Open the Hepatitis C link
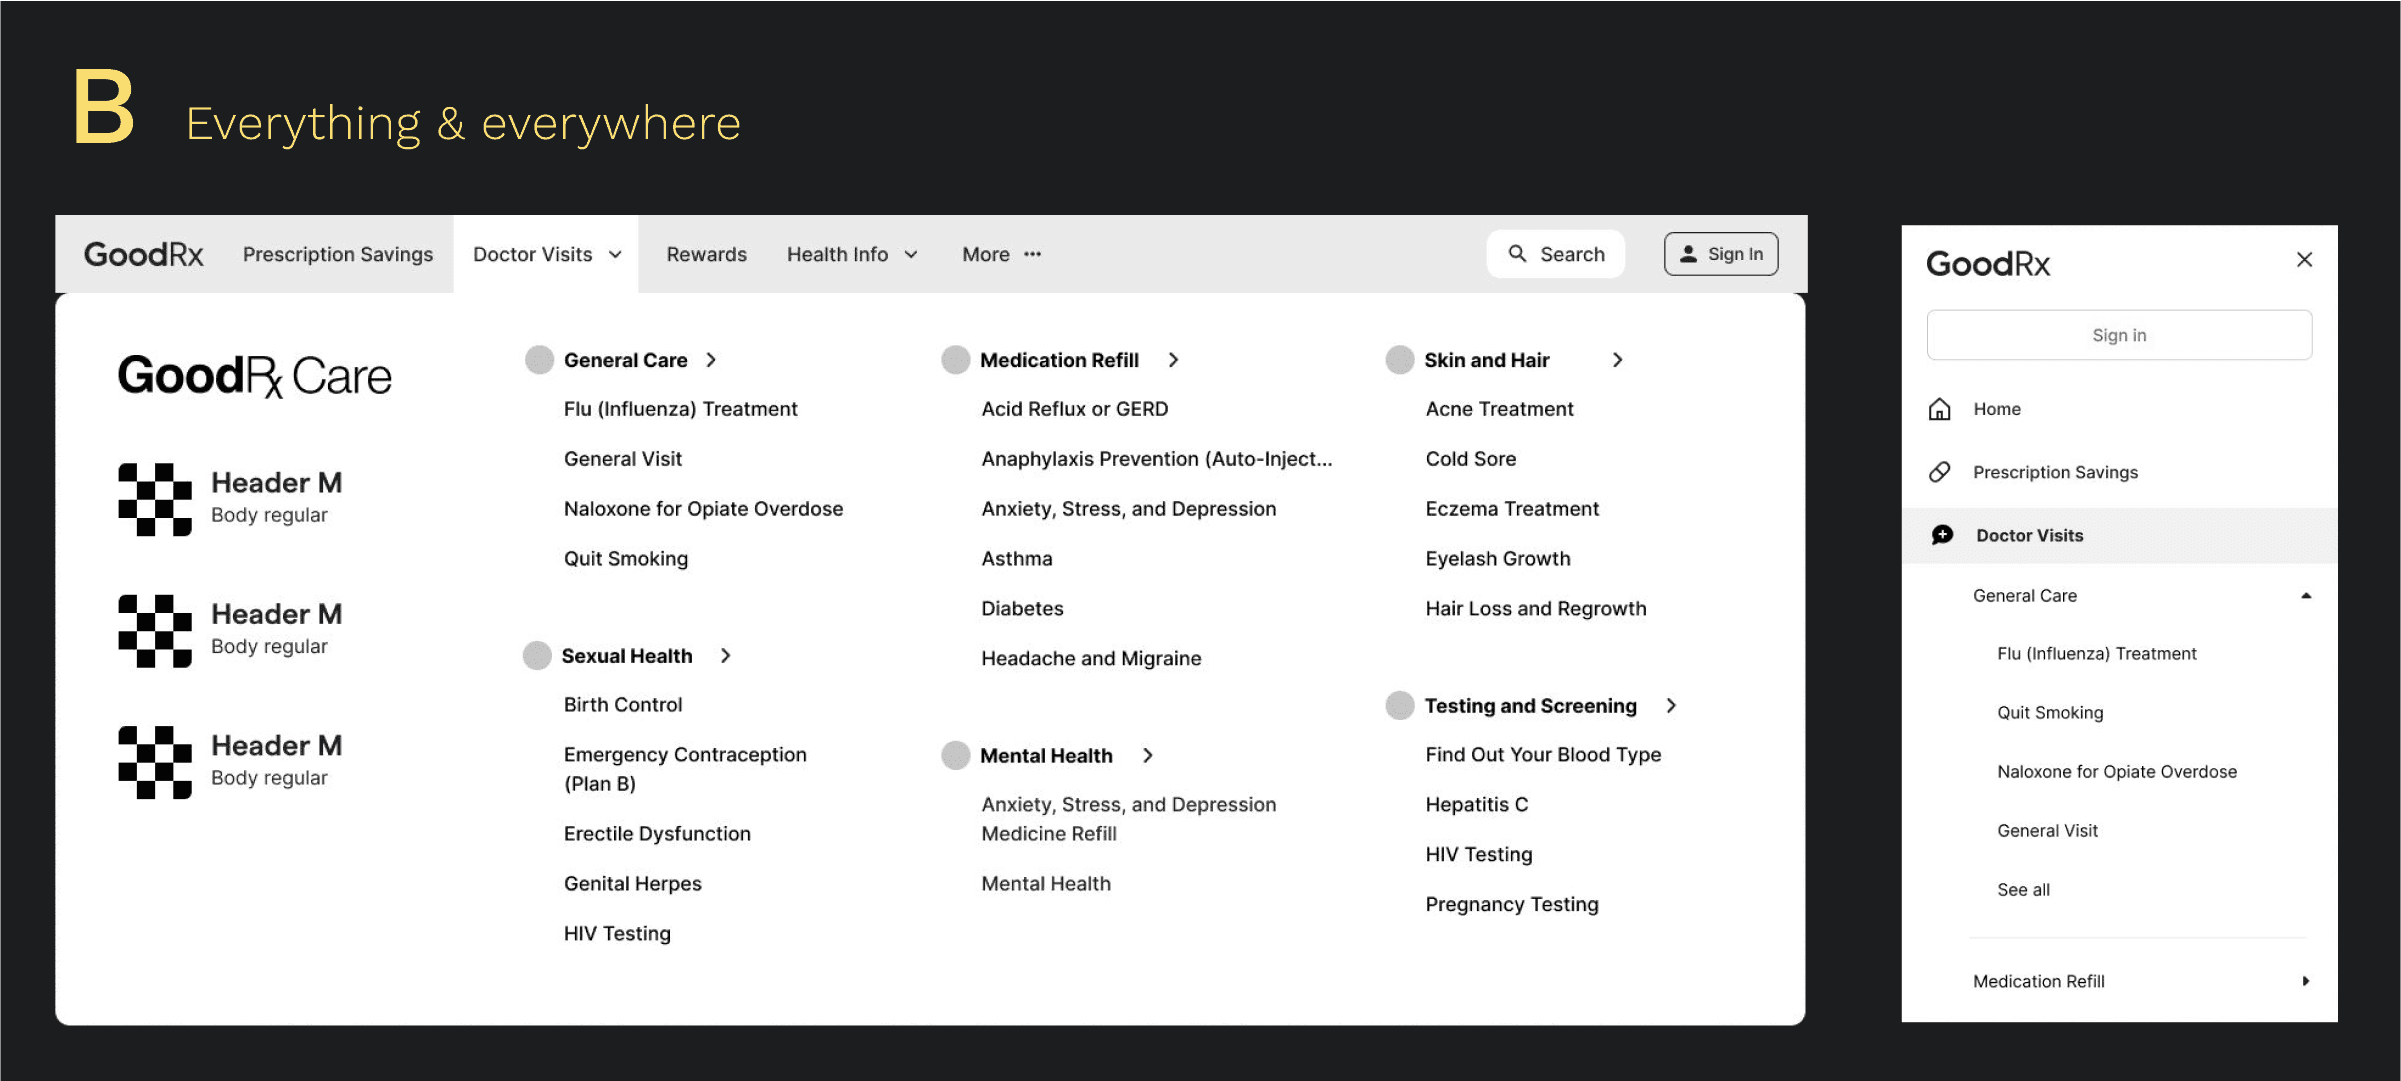Image resolution: width=2401 pixels, height=1081 pixels. (x=1477, y=805)
